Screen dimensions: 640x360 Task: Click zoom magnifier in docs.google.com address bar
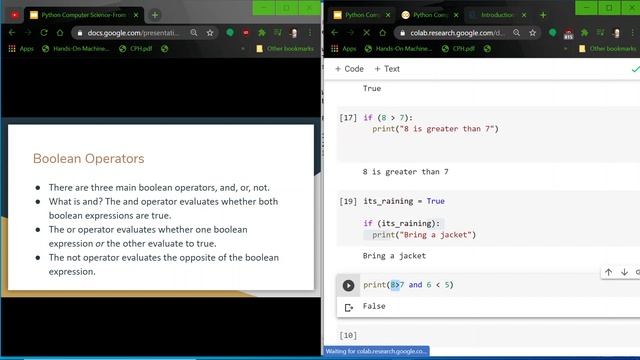194,33
